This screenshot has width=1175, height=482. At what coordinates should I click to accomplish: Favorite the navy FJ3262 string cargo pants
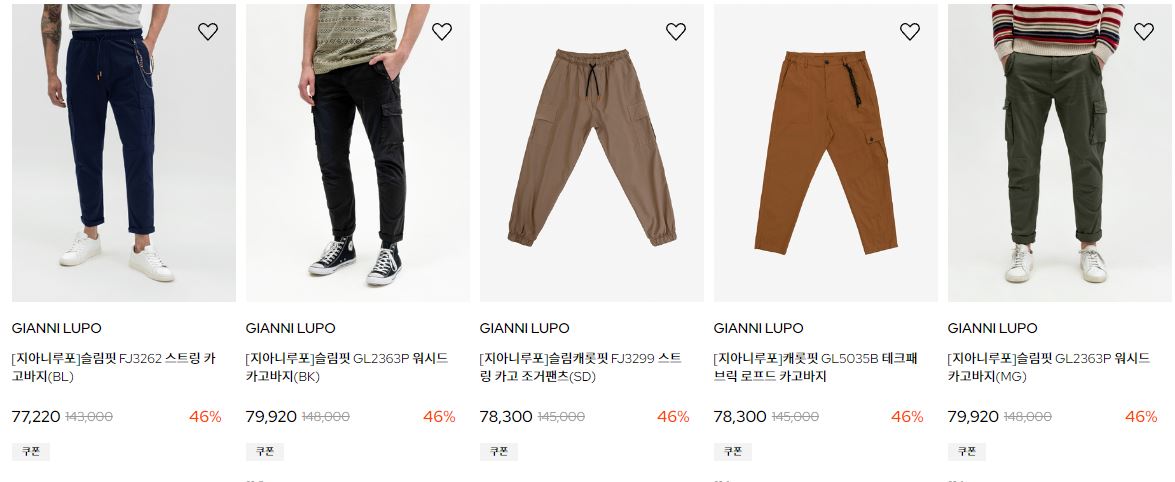(208, 31)
